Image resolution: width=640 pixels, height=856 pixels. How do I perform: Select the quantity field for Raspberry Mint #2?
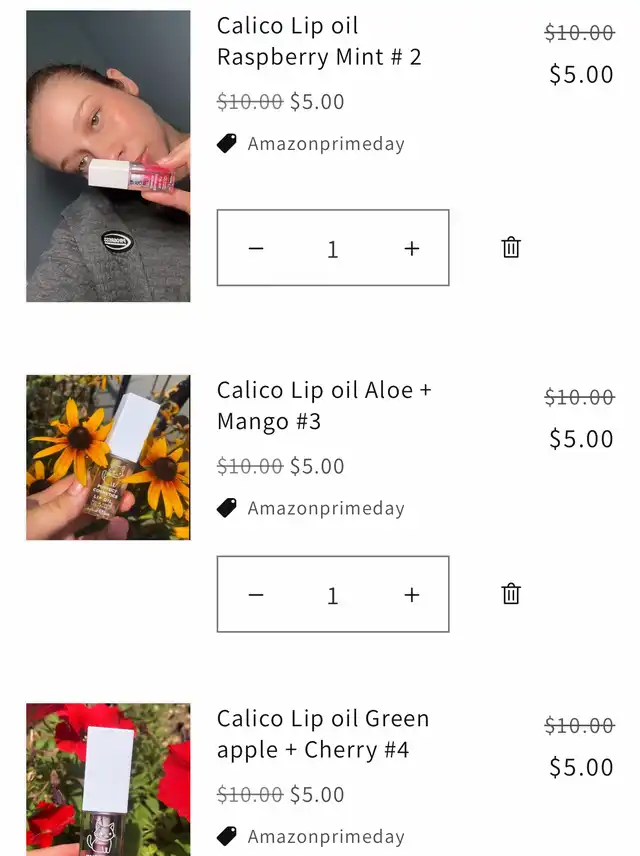tap(333, 249)
